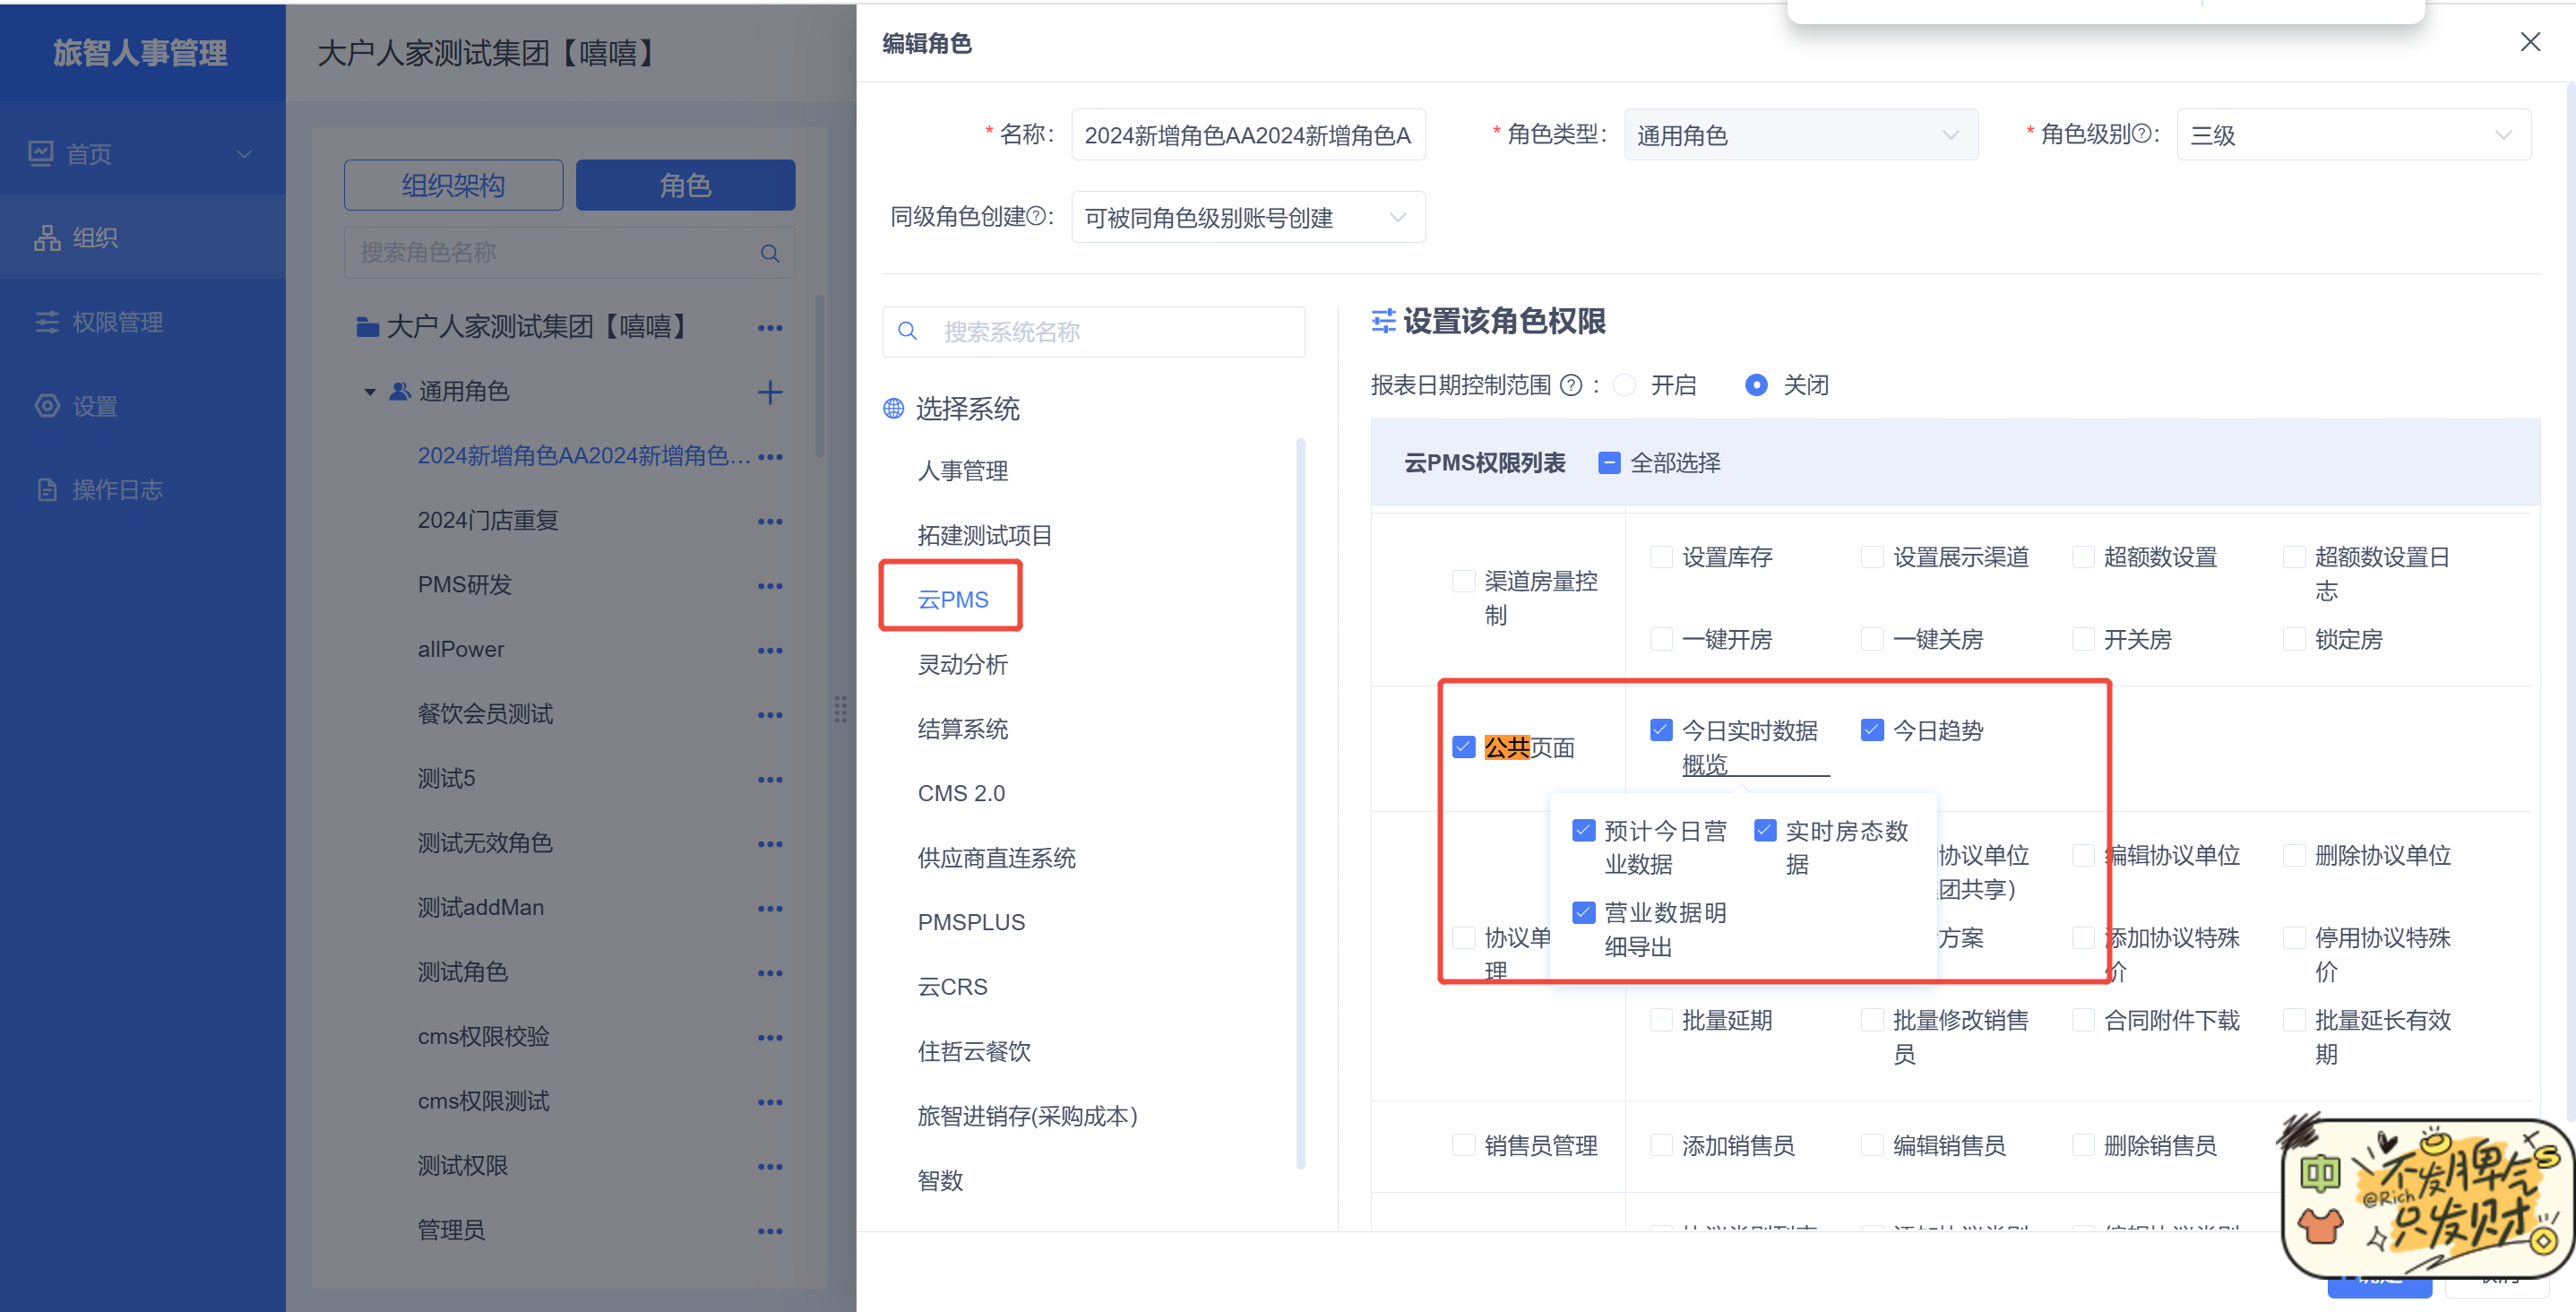
Task: Select 结算系统 in system list
Action: (962, 728)
